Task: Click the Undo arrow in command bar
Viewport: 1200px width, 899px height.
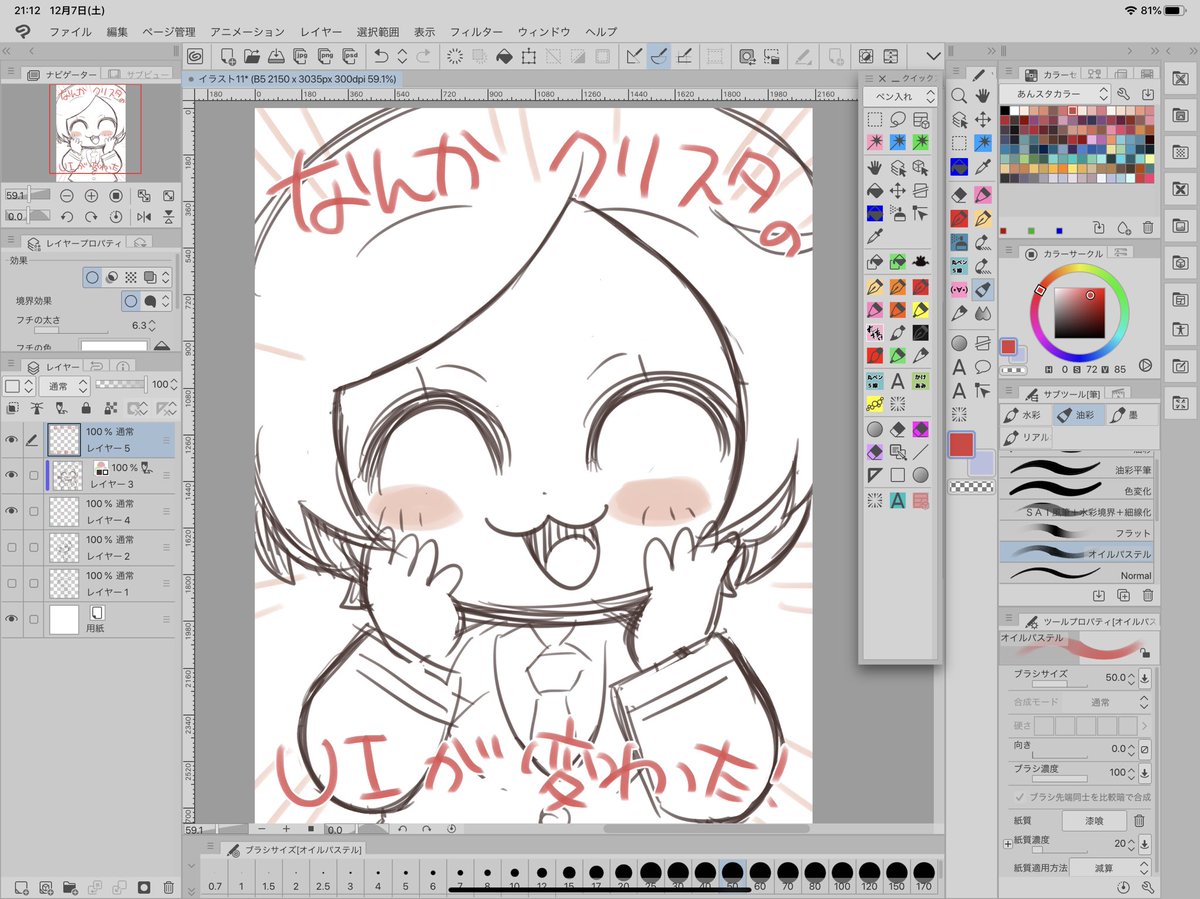Action: (381, 56)
